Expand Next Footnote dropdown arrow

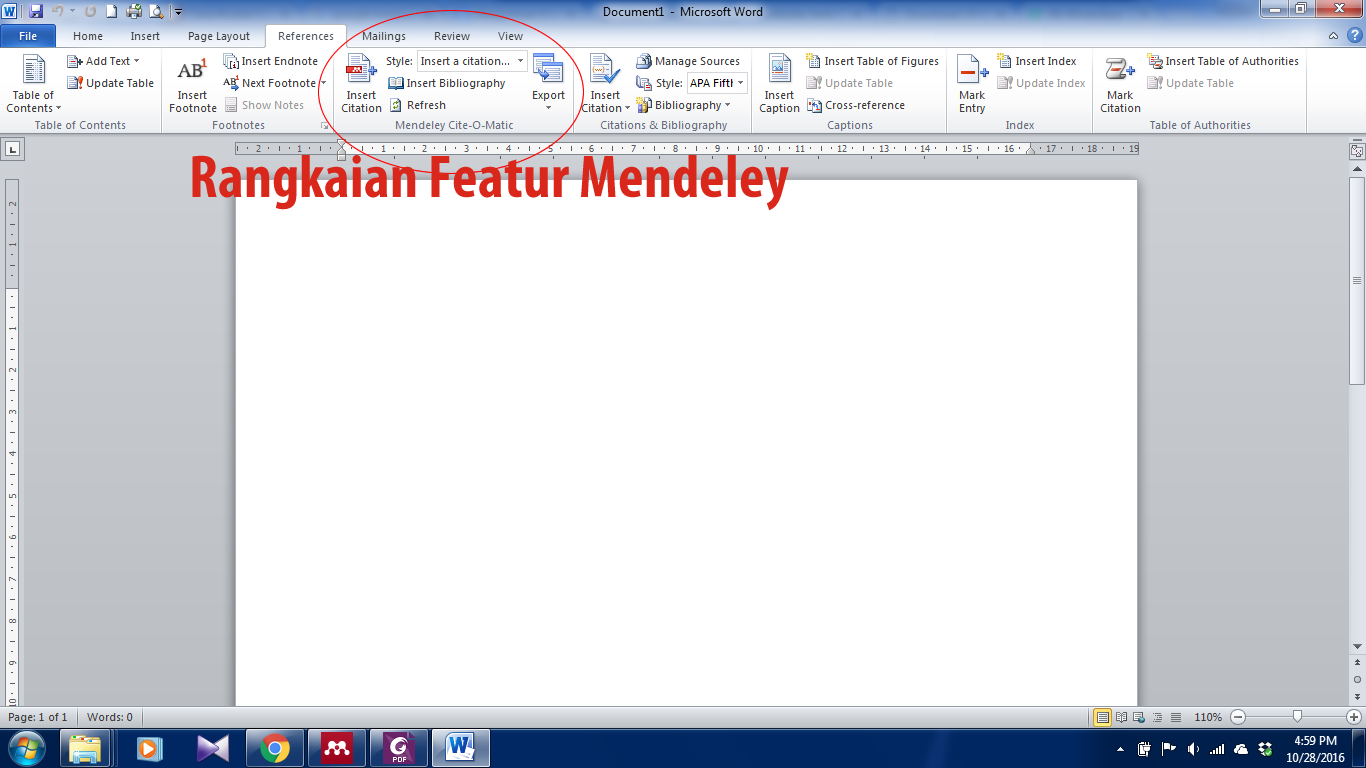tap(323, 83)
